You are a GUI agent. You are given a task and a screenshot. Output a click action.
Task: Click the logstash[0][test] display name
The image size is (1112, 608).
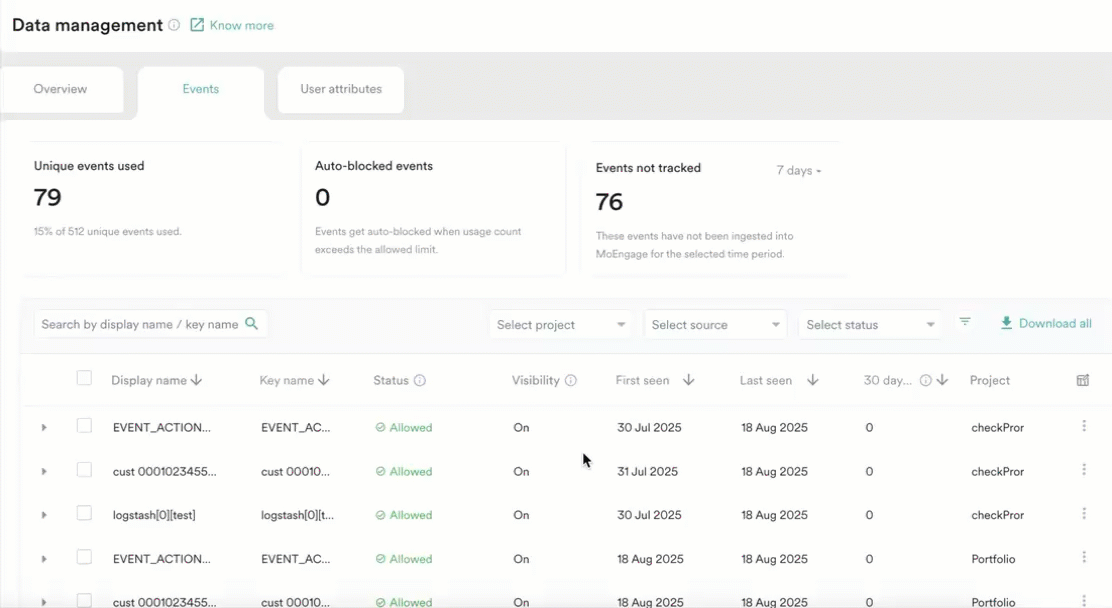click(x=154, y=515)
